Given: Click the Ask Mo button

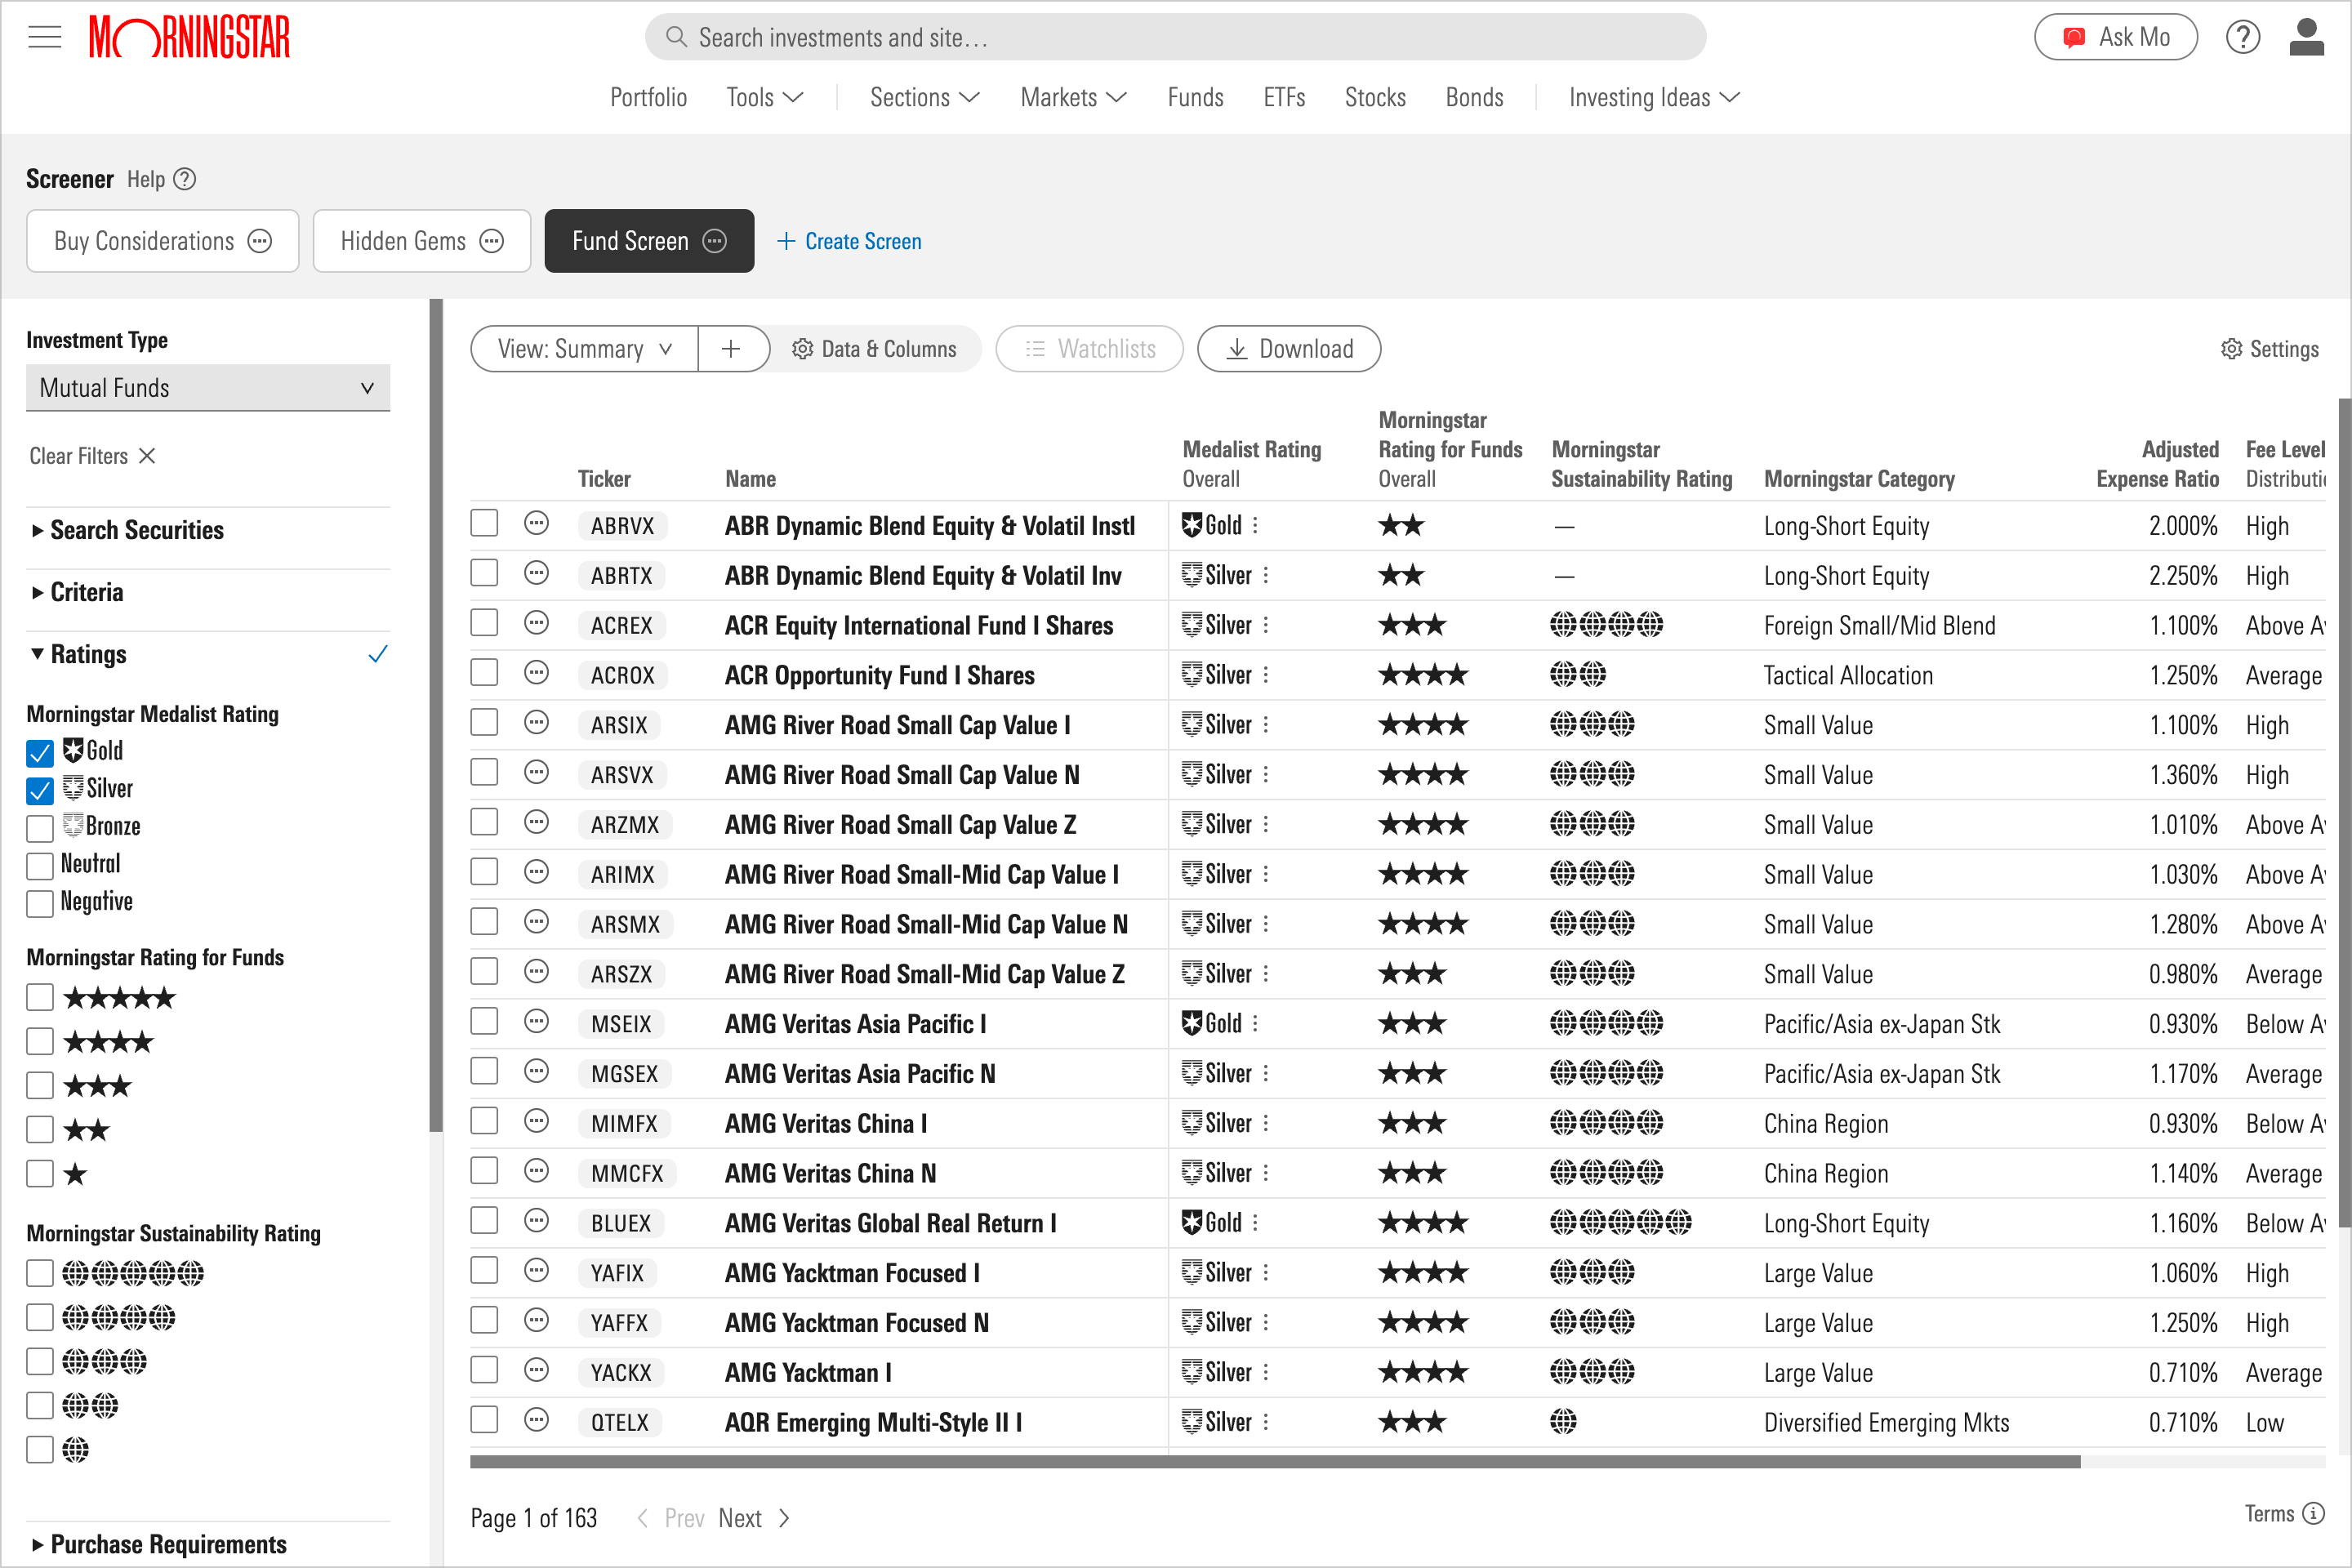Looking at the screenshot, I should coord(2116,37).
